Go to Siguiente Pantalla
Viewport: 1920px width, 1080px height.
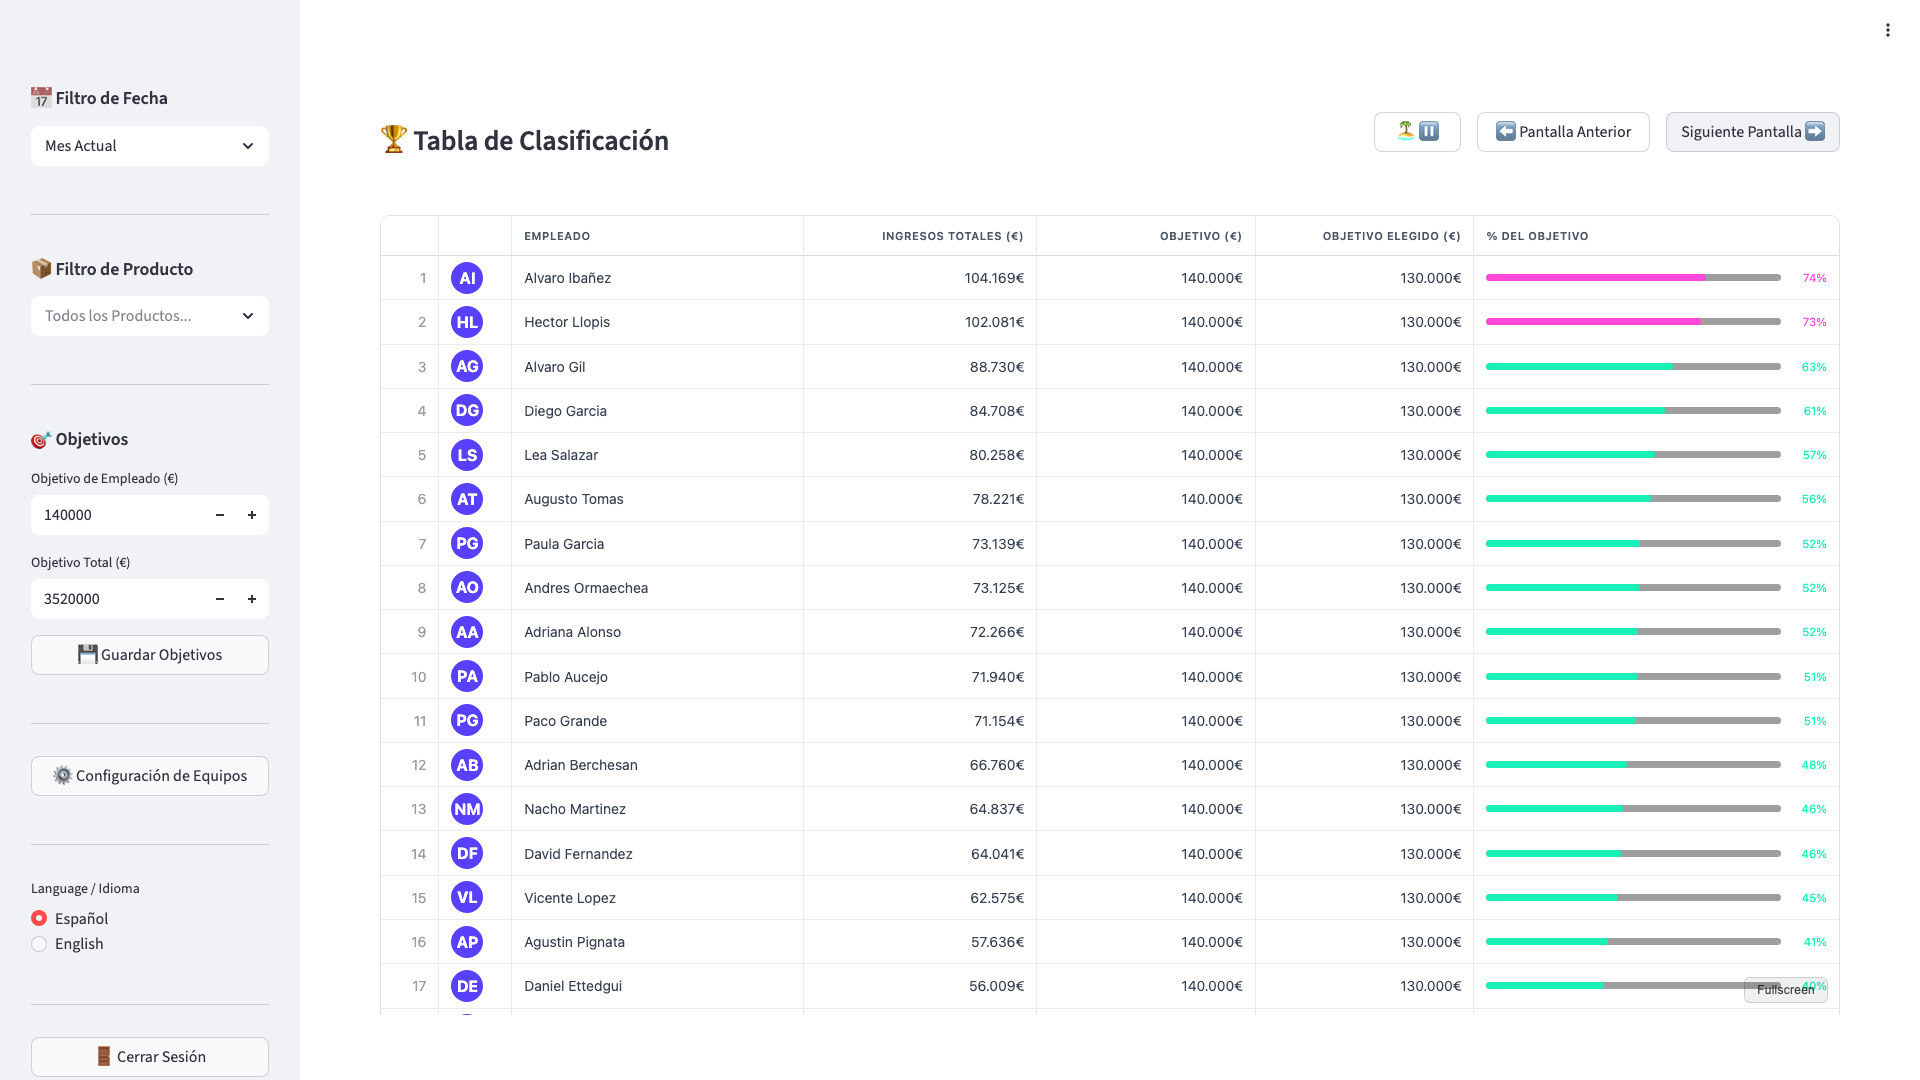(1752, 132)
